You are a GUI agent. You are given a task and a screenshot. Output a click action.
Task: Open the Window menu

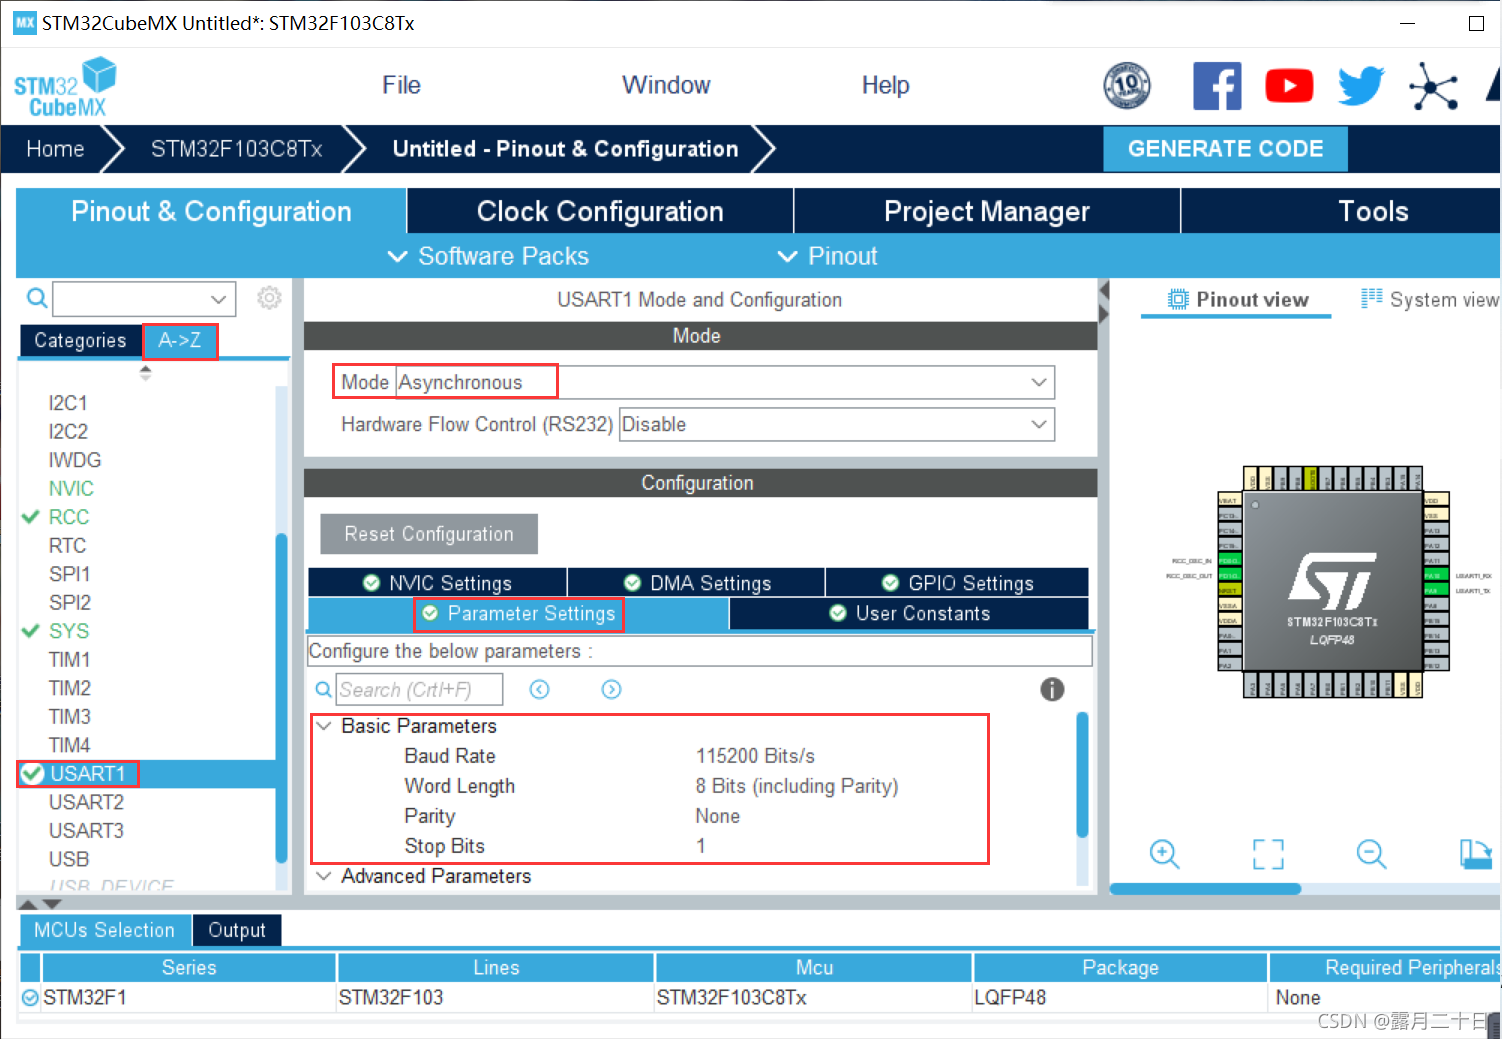[666, 85]
